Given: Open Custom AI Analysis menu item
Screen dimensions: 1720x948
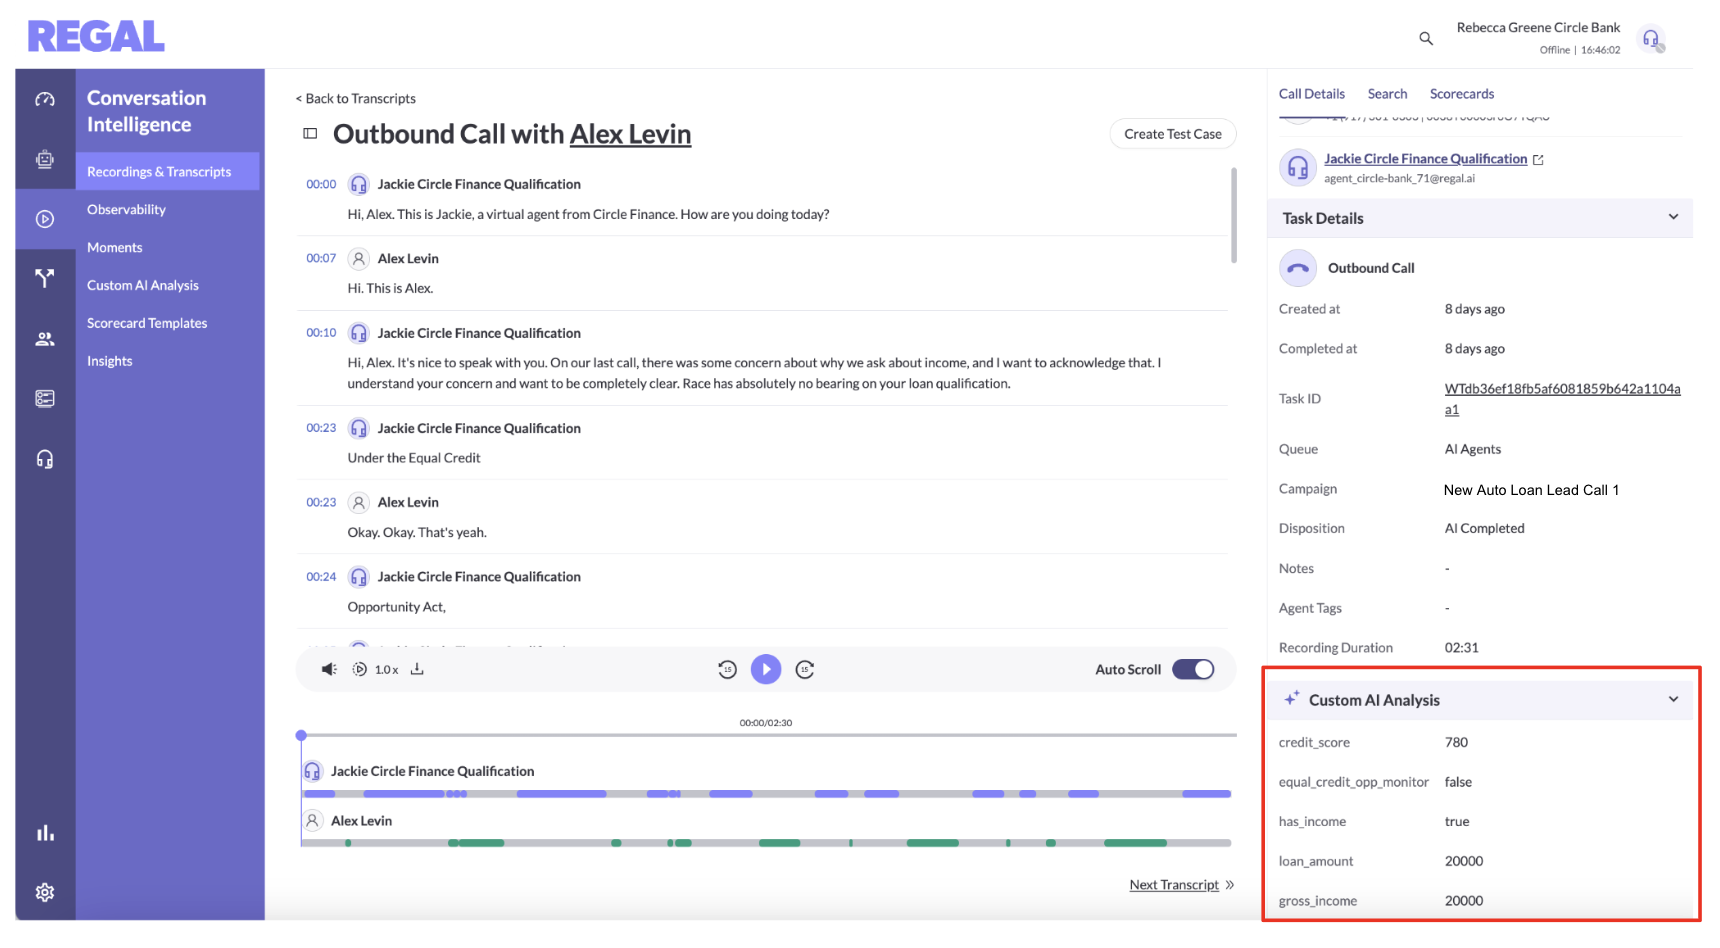Looking at the screenshot, I should coord(142,286).
